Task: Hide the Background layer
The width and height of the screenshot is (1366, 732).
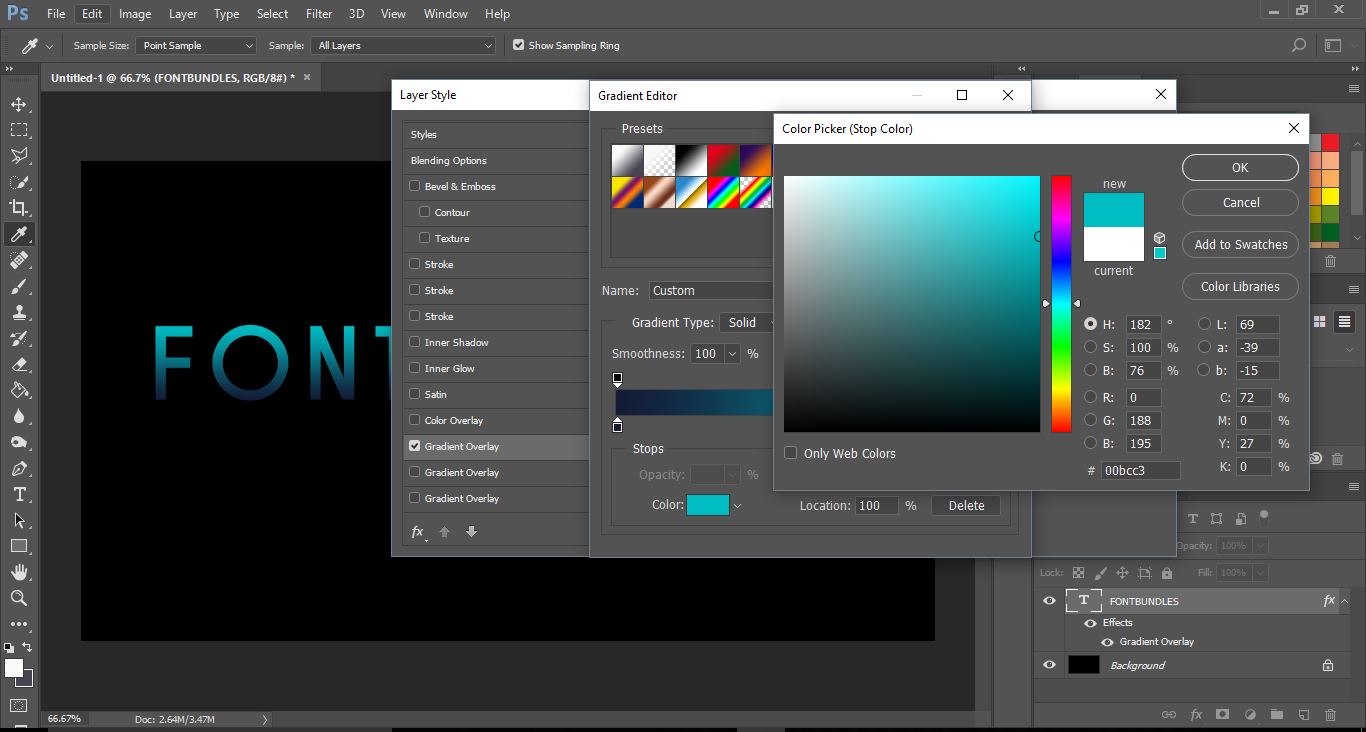Action: click(x=1049, y=665)
